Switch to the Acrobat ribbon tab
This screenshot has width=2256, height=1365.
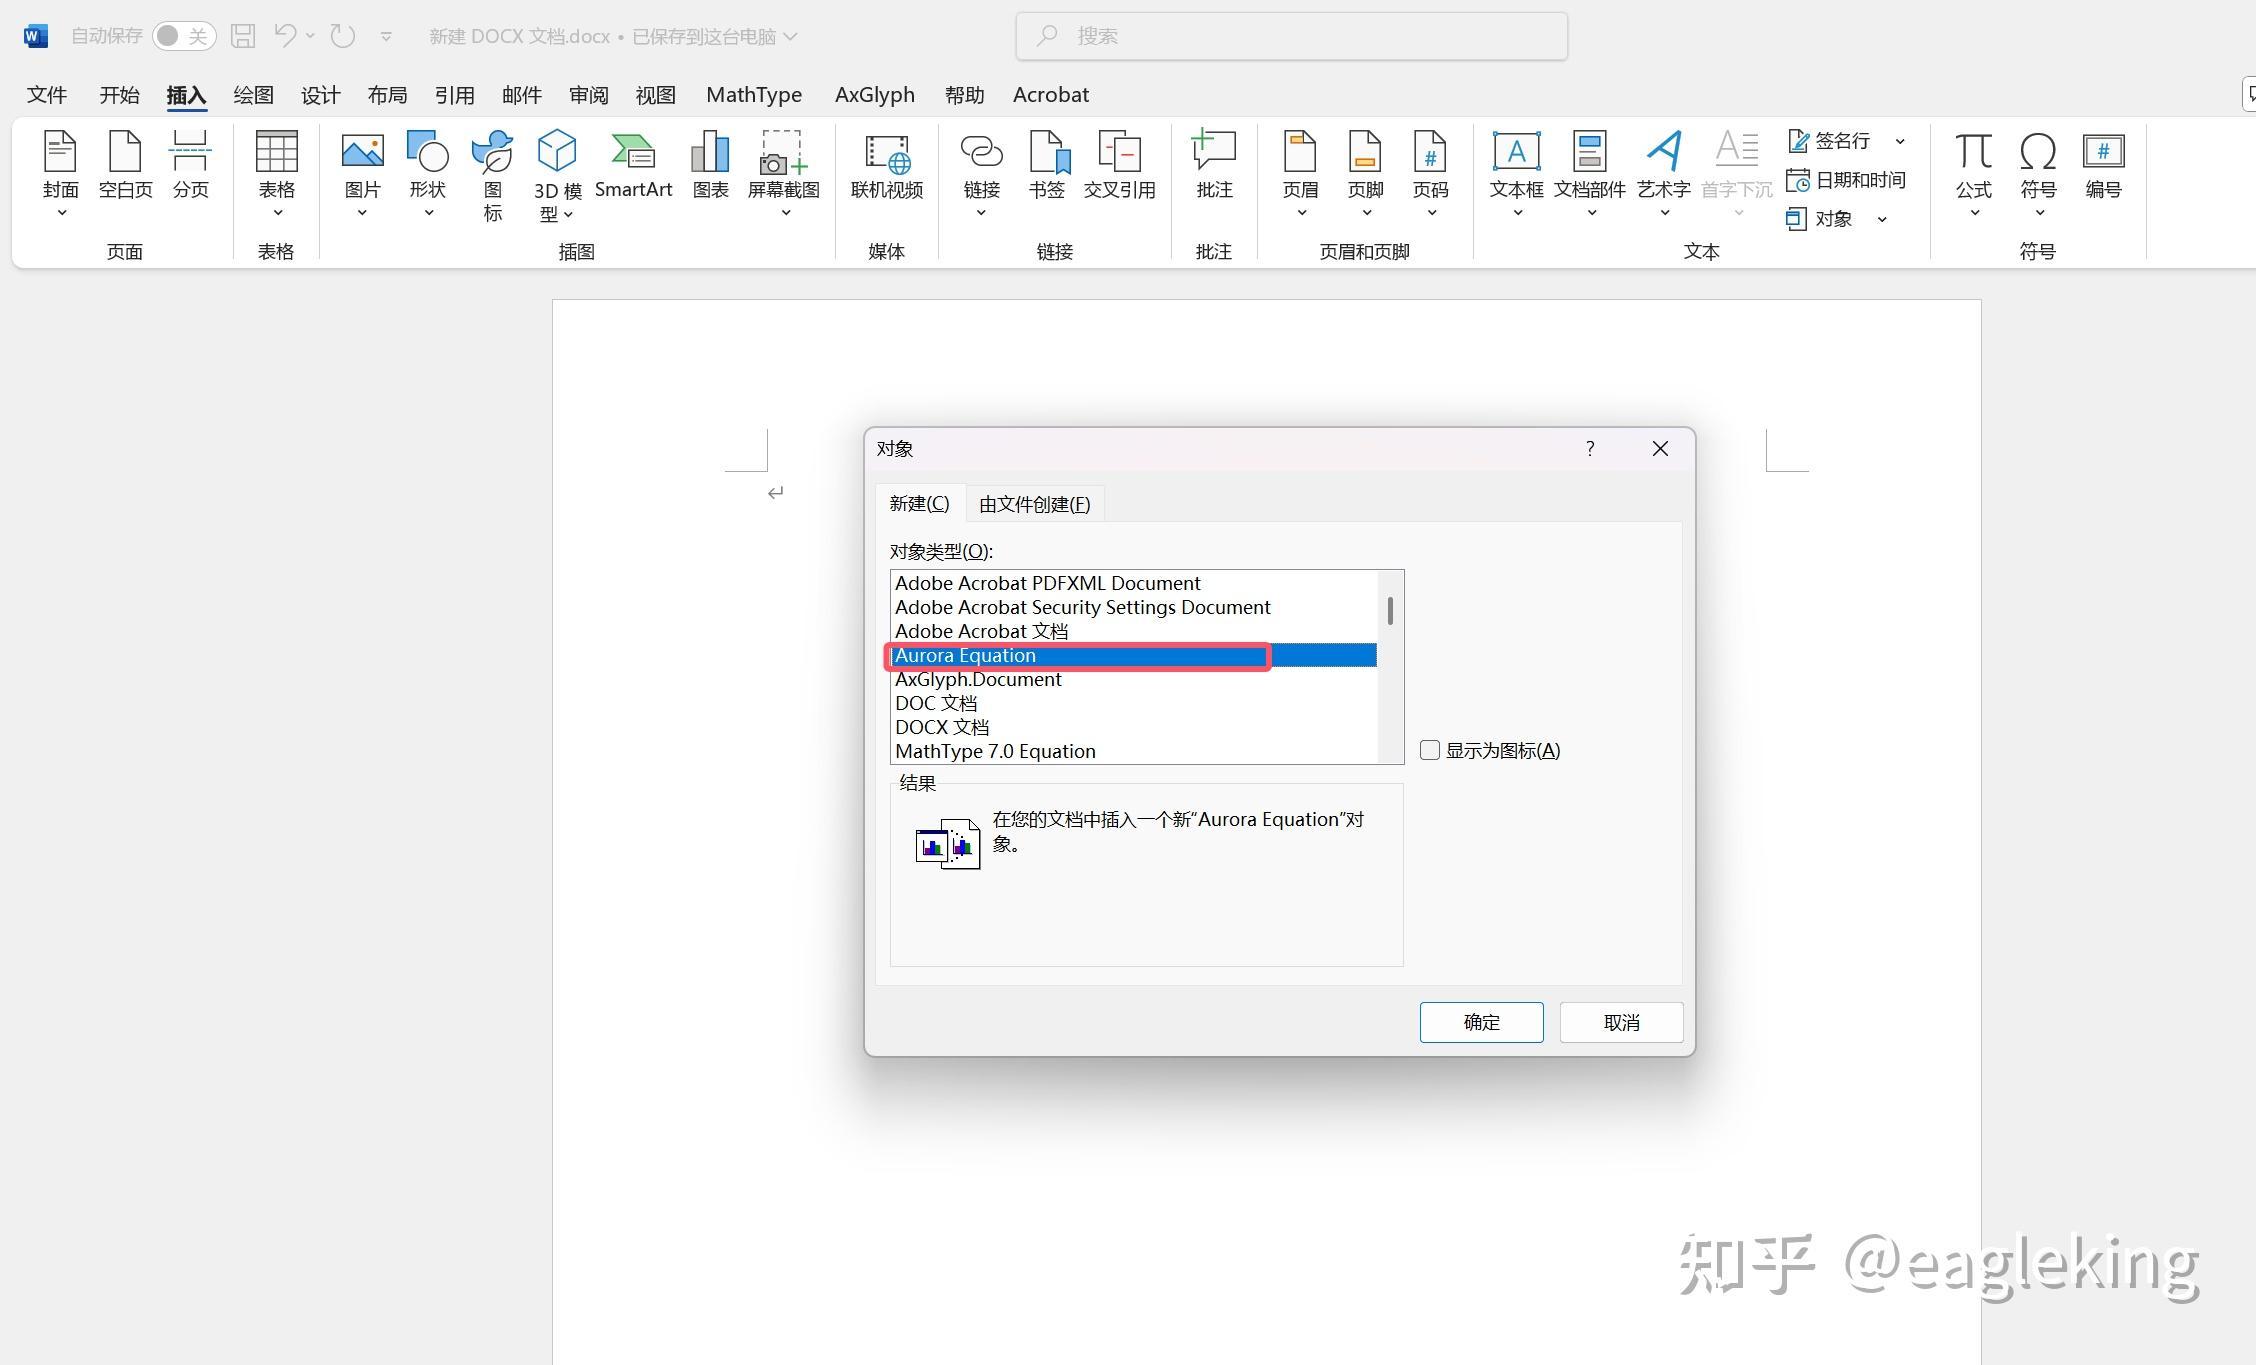coord(1050,95)
